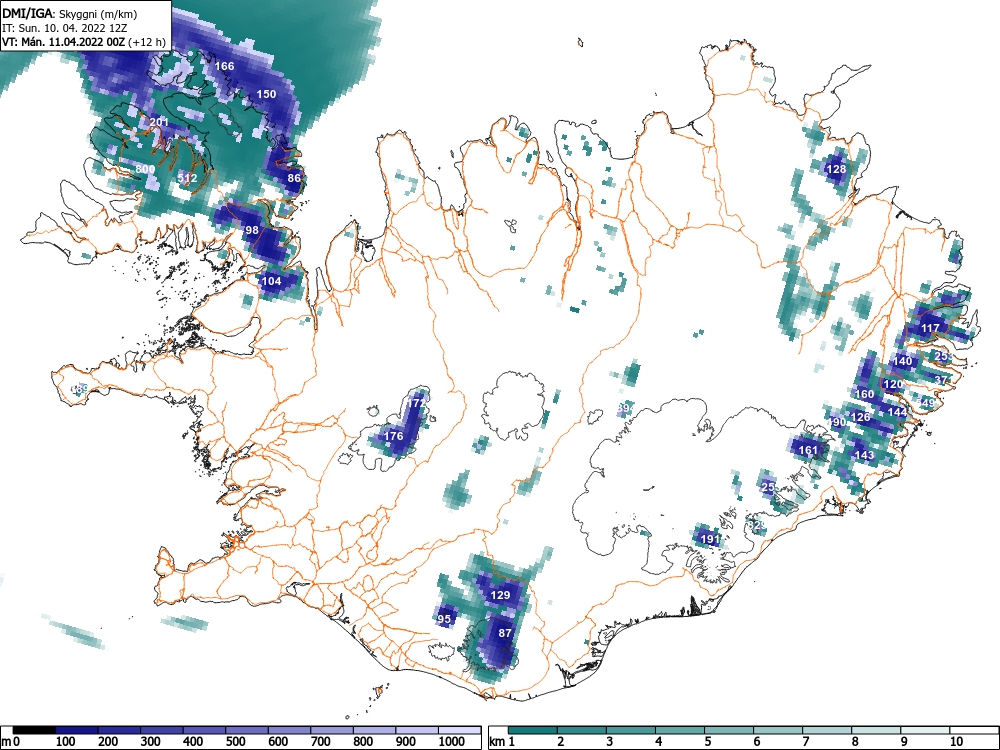Click the map value 95

pos(445,618)
